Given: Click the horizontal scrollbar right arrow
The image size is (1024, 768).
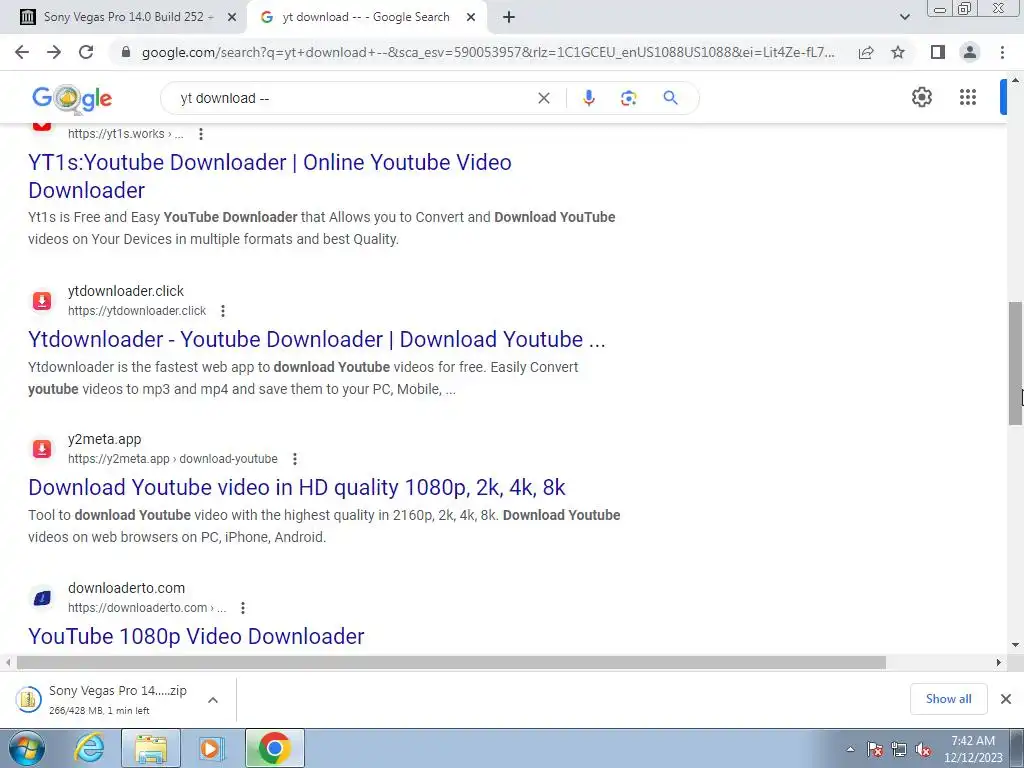Looking at the screenshot, I should [x=999, y=662].
